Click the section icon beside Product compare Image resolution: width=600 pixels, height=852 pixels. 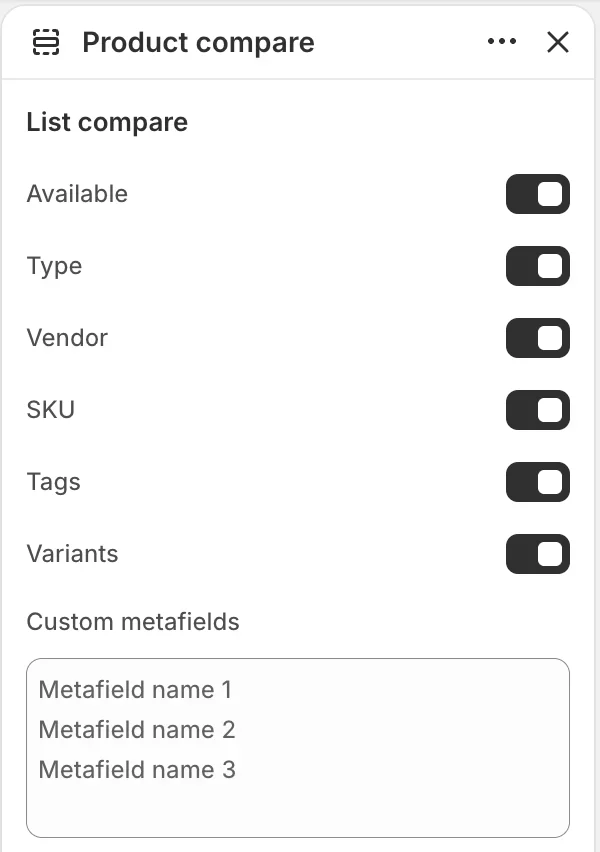(x=46, y=42)
